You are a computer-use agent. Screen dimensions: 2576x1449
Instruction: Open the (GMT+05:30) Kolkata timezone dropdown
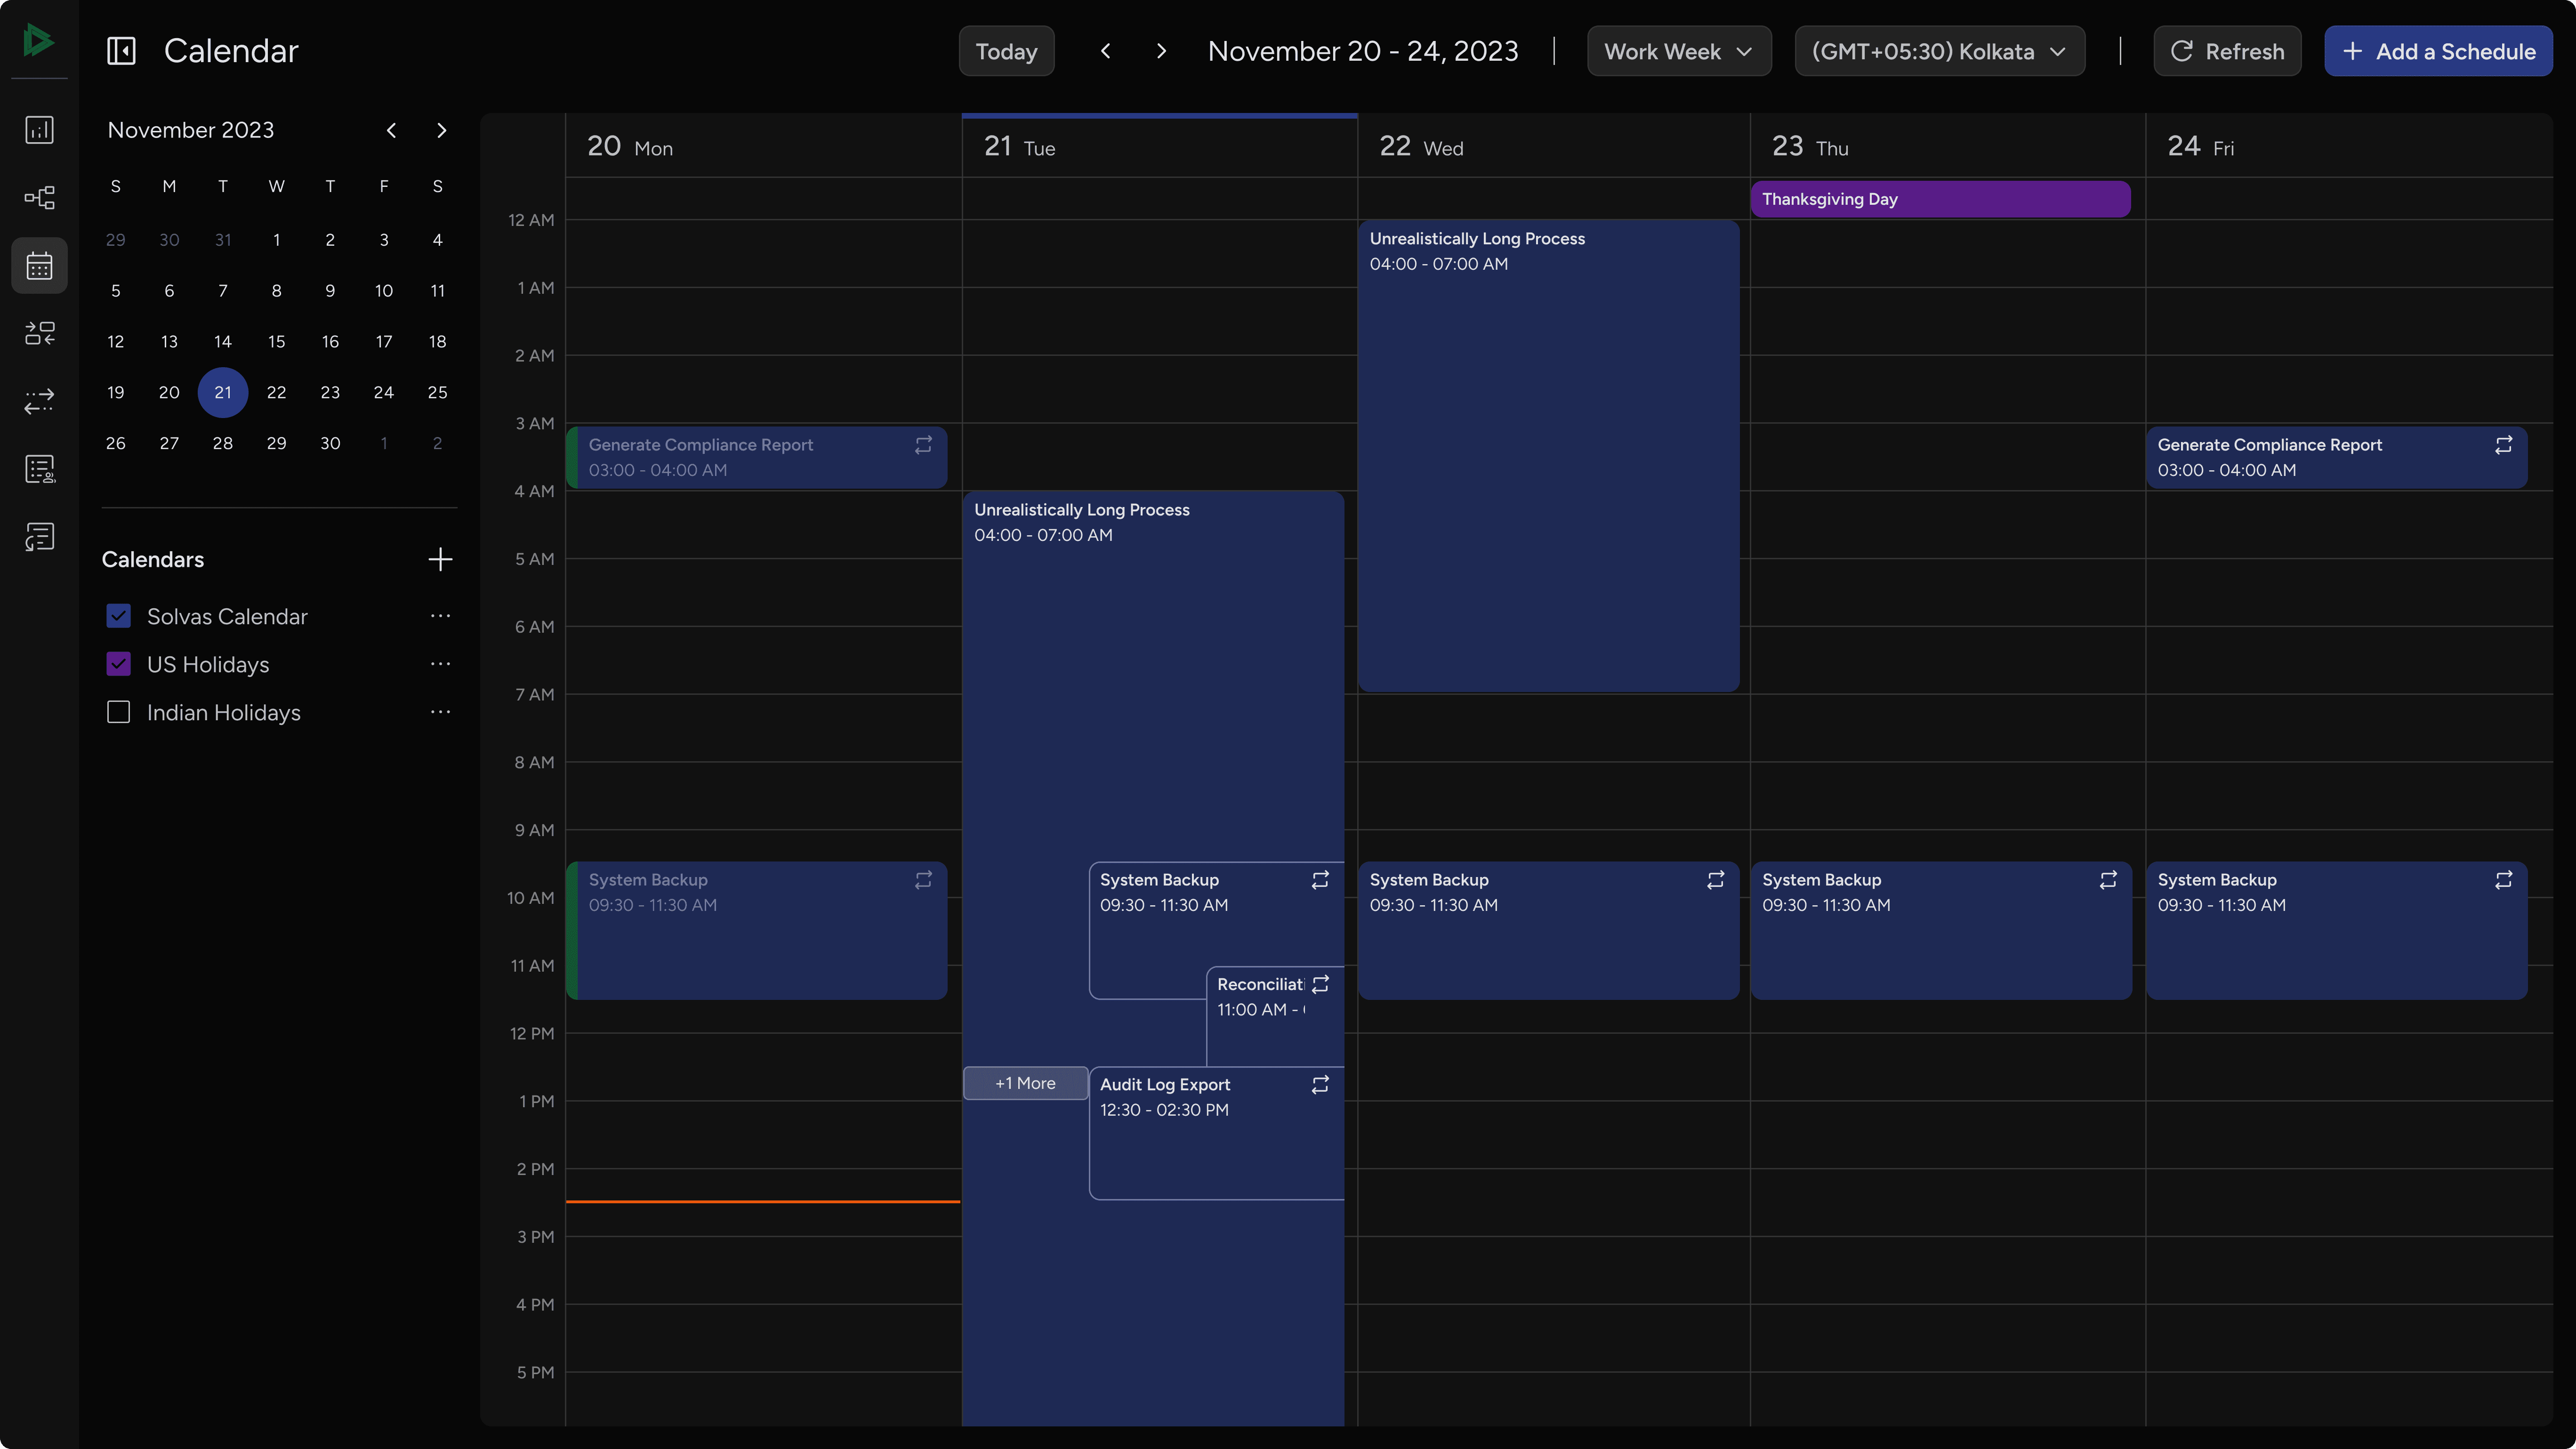coord(1938,50)
